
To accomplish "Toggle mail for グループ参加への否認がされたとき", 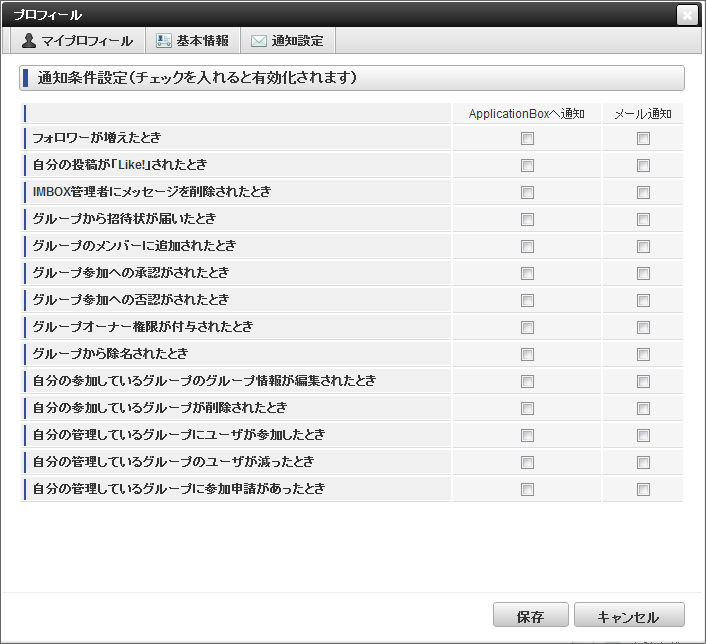I will 643,300.
